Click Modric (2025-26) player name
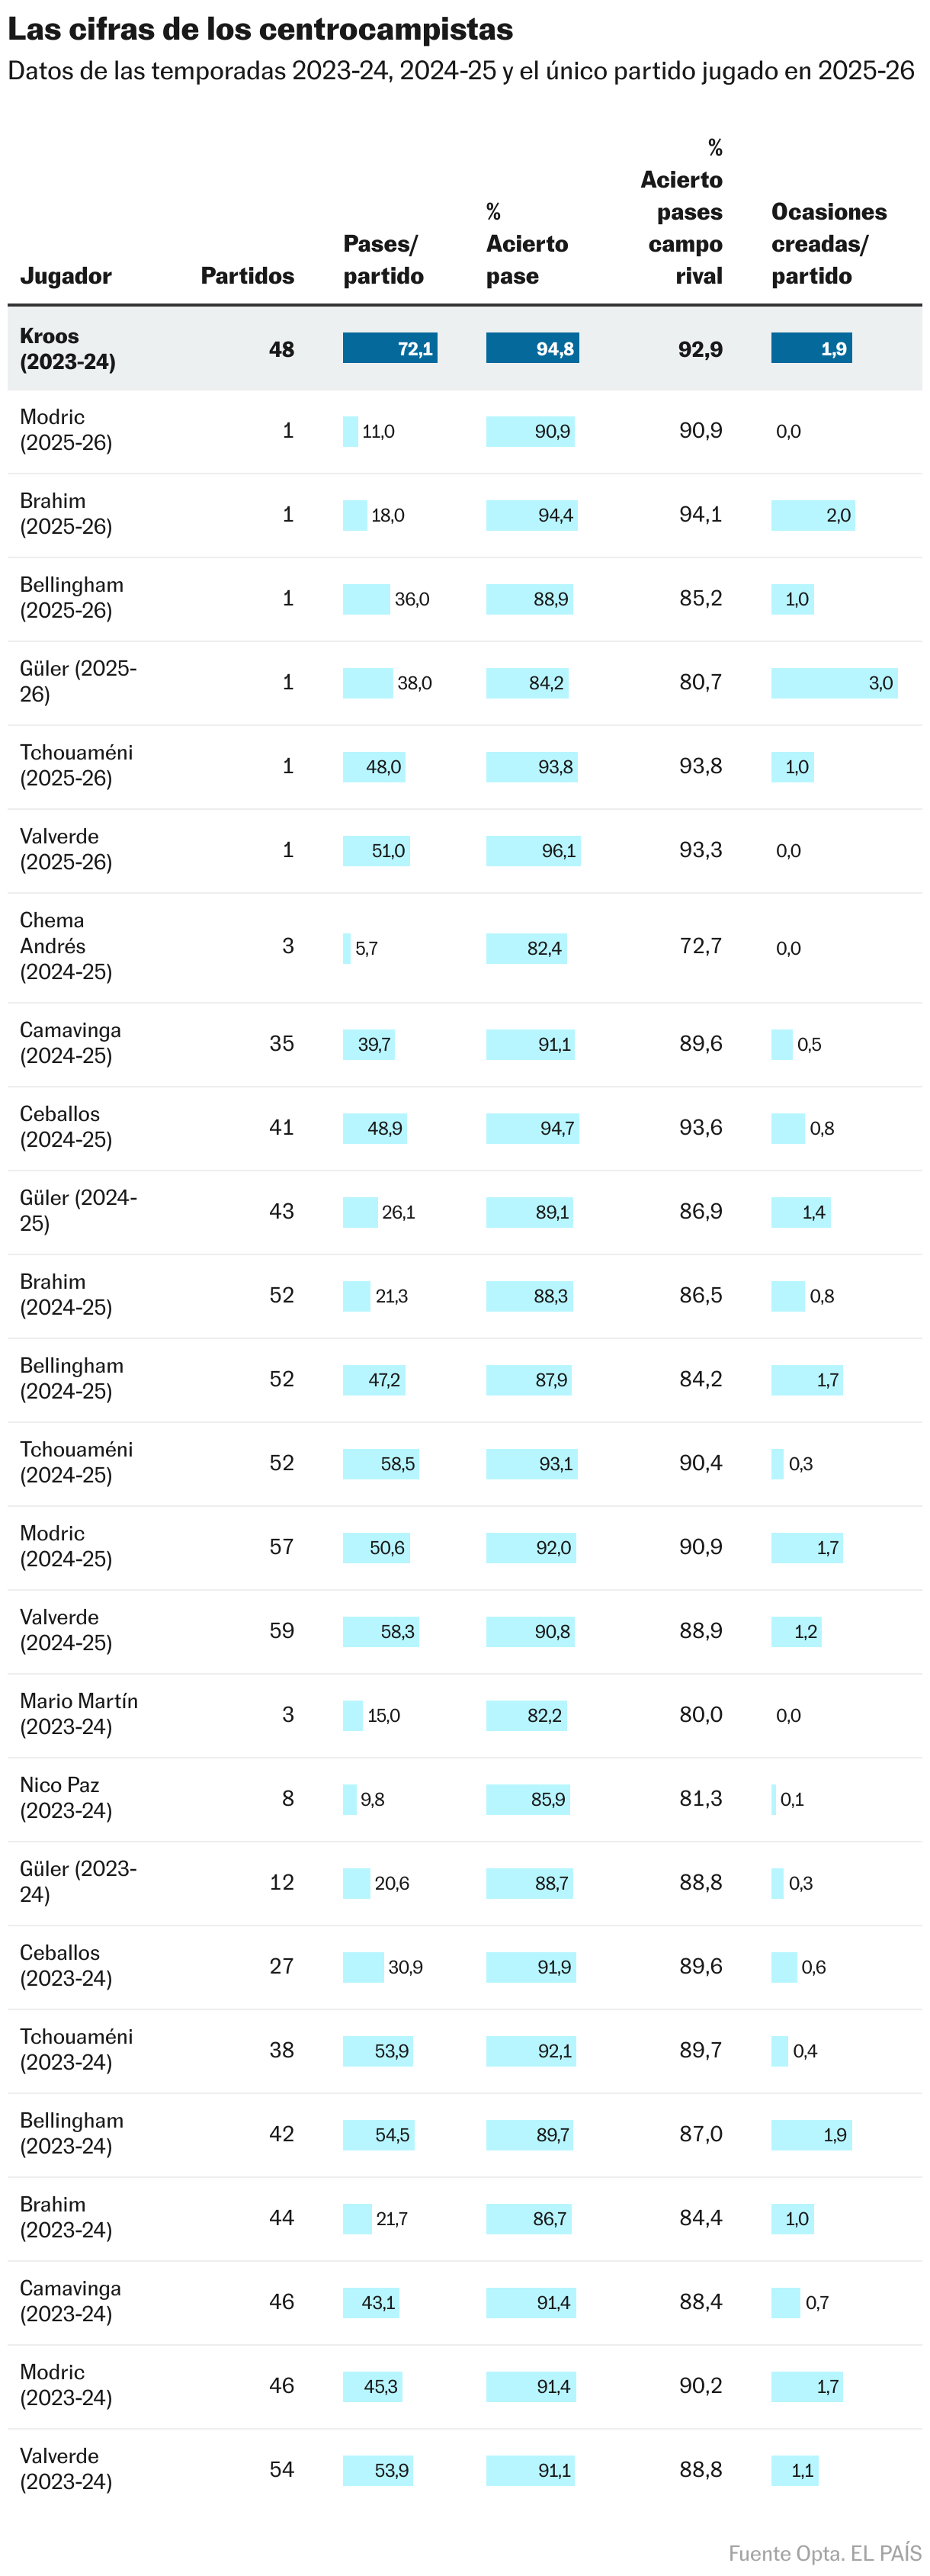Image resolution: width=930 pixels, height=2576 pixels. (66, 430)
